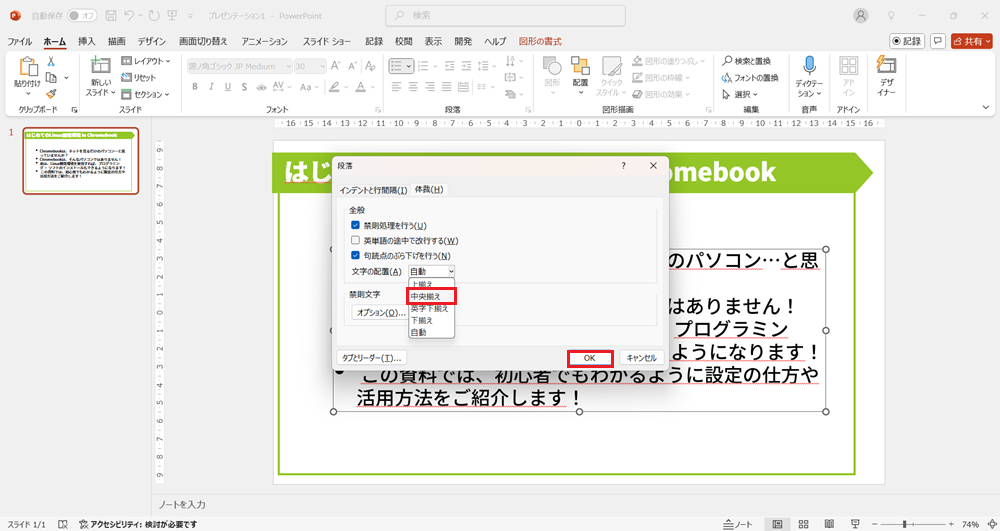Click the Undo arrow in title bar
1000x531 pixels.
click(x=129, y=15)
